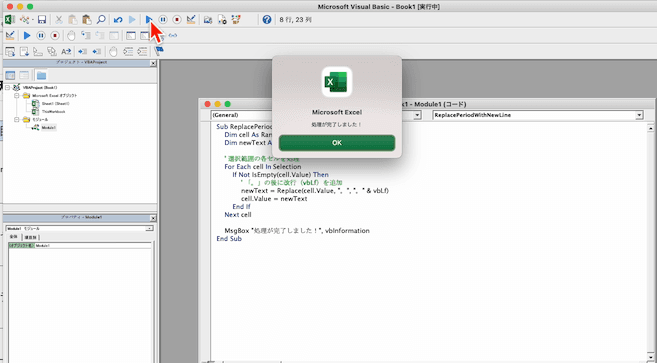Click the Cut scissors icon
This screenshot has width=657, height=363.
click(59, 19)
